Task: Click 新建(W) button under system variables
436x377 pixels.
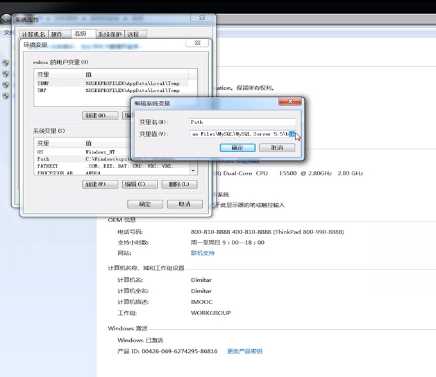Action: point(100,184)
